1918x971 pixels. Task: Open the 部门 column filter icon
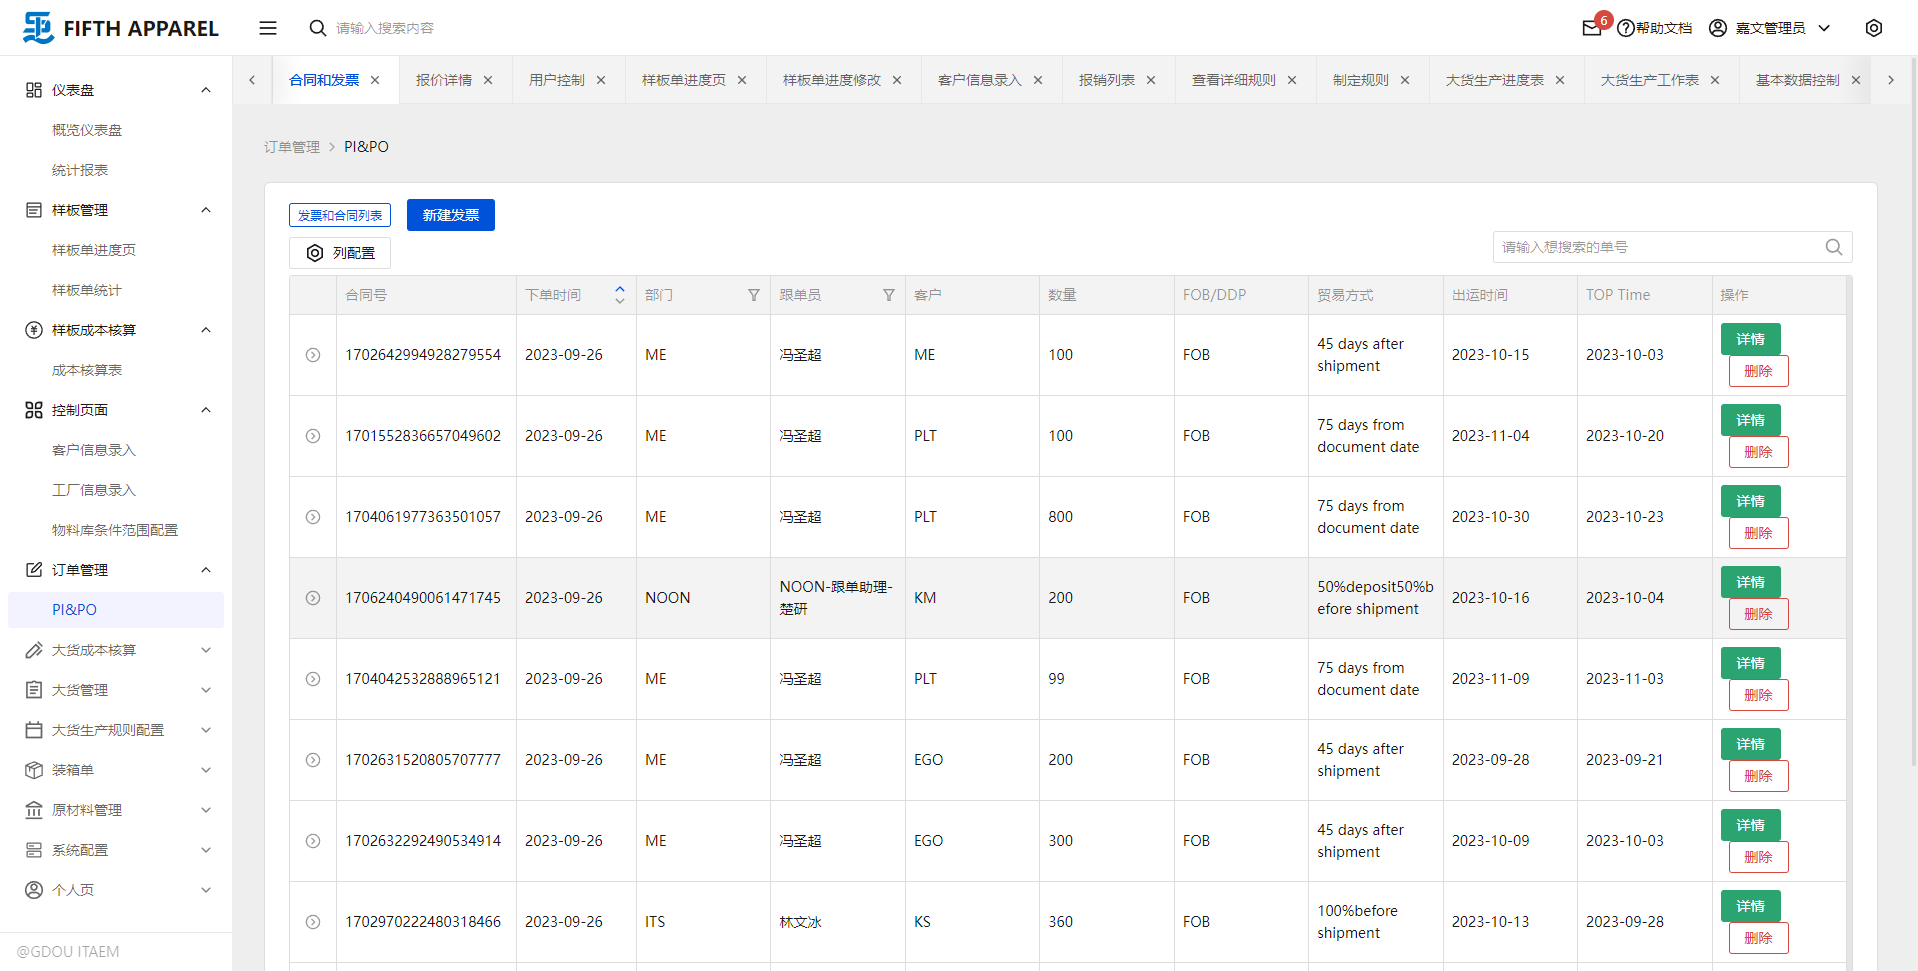coord(754,295)
